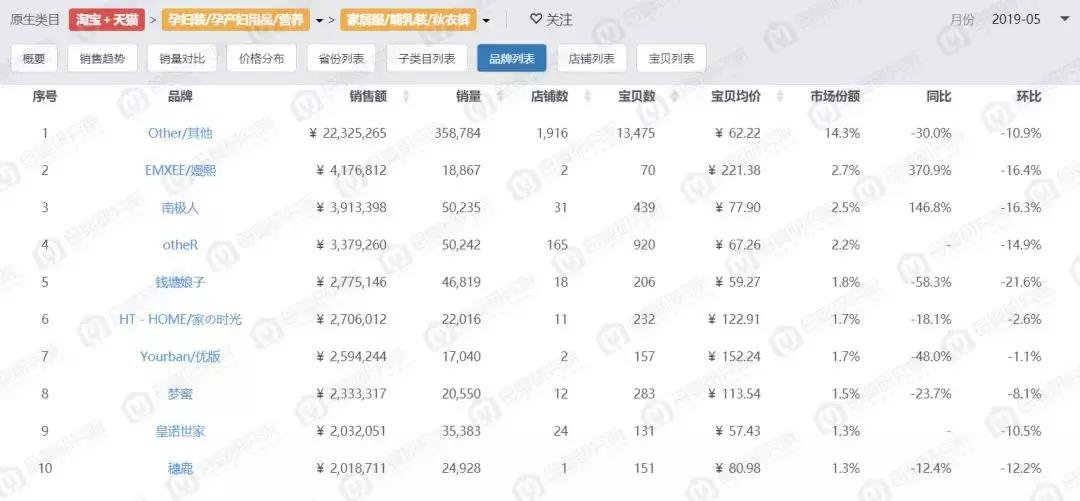Viewport: 1080px width, 501px height.
Task: Sort by 宝贝数 using its sort arrows
Action: pos(674,97)
